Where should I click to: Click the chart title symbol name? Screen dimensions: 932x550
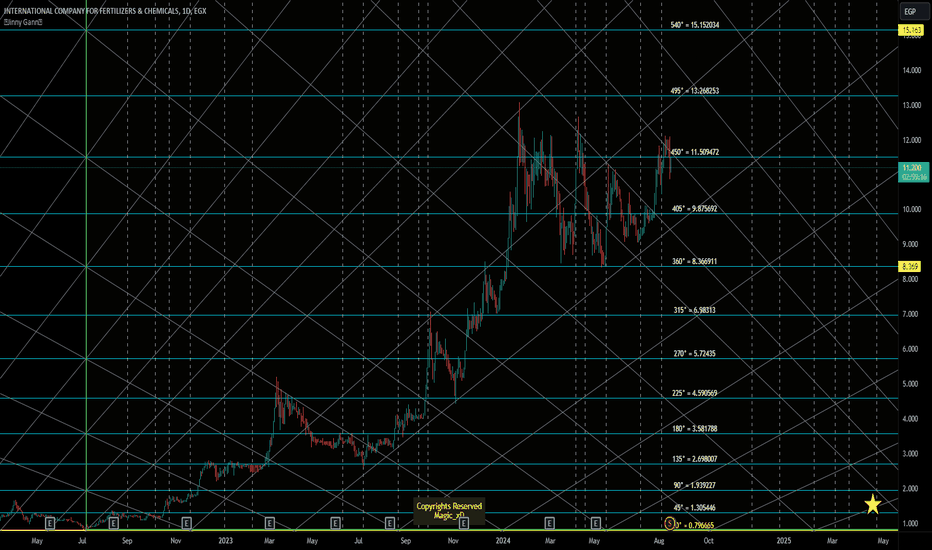click(x=105, y=11)
